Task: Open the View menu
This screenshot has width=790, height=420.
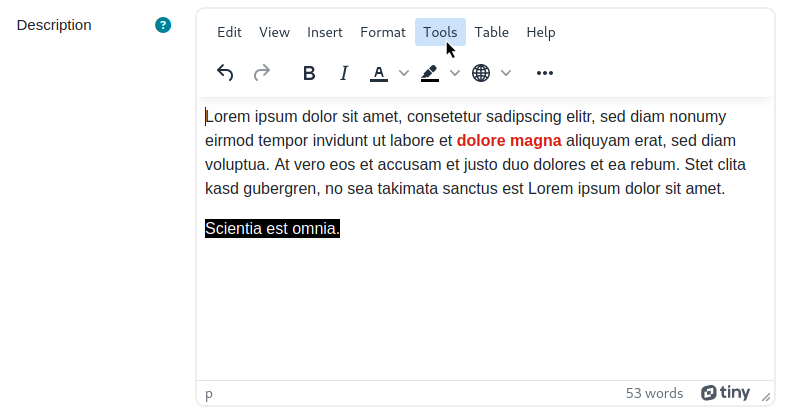Action: pos(274,32)
